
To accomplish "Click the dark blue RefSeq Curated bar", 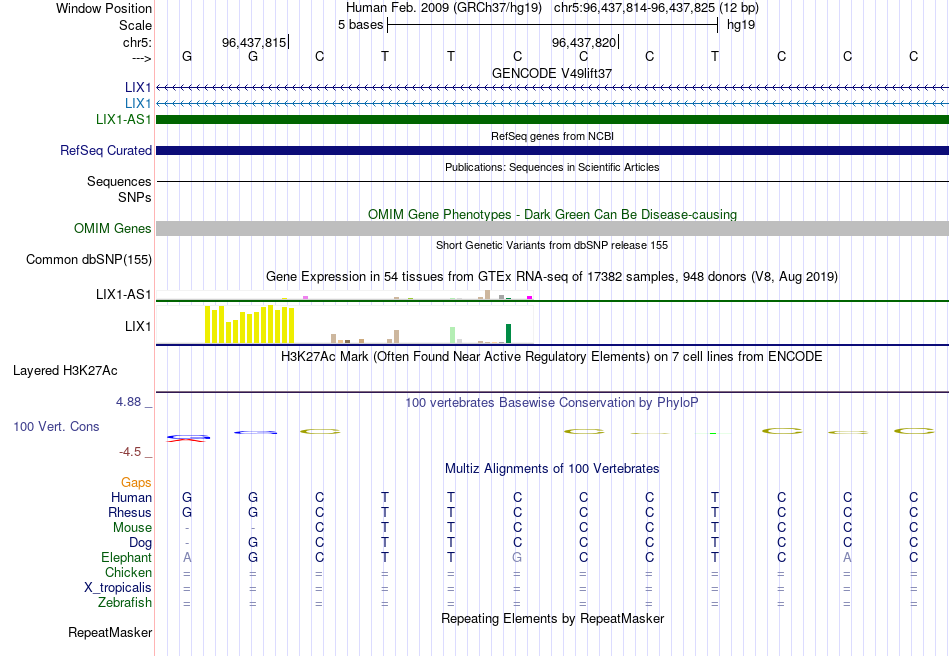I will tap(552, 150).
